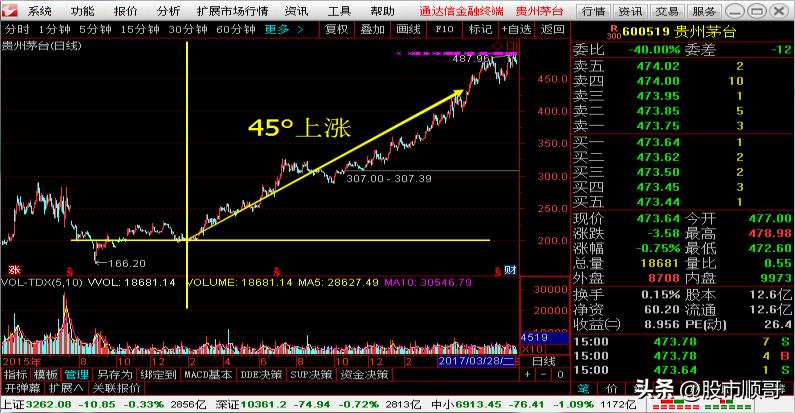This screenshot has width=795, height=413.
Task: Select the 1分钟 period
Action: tap(54, 29)
